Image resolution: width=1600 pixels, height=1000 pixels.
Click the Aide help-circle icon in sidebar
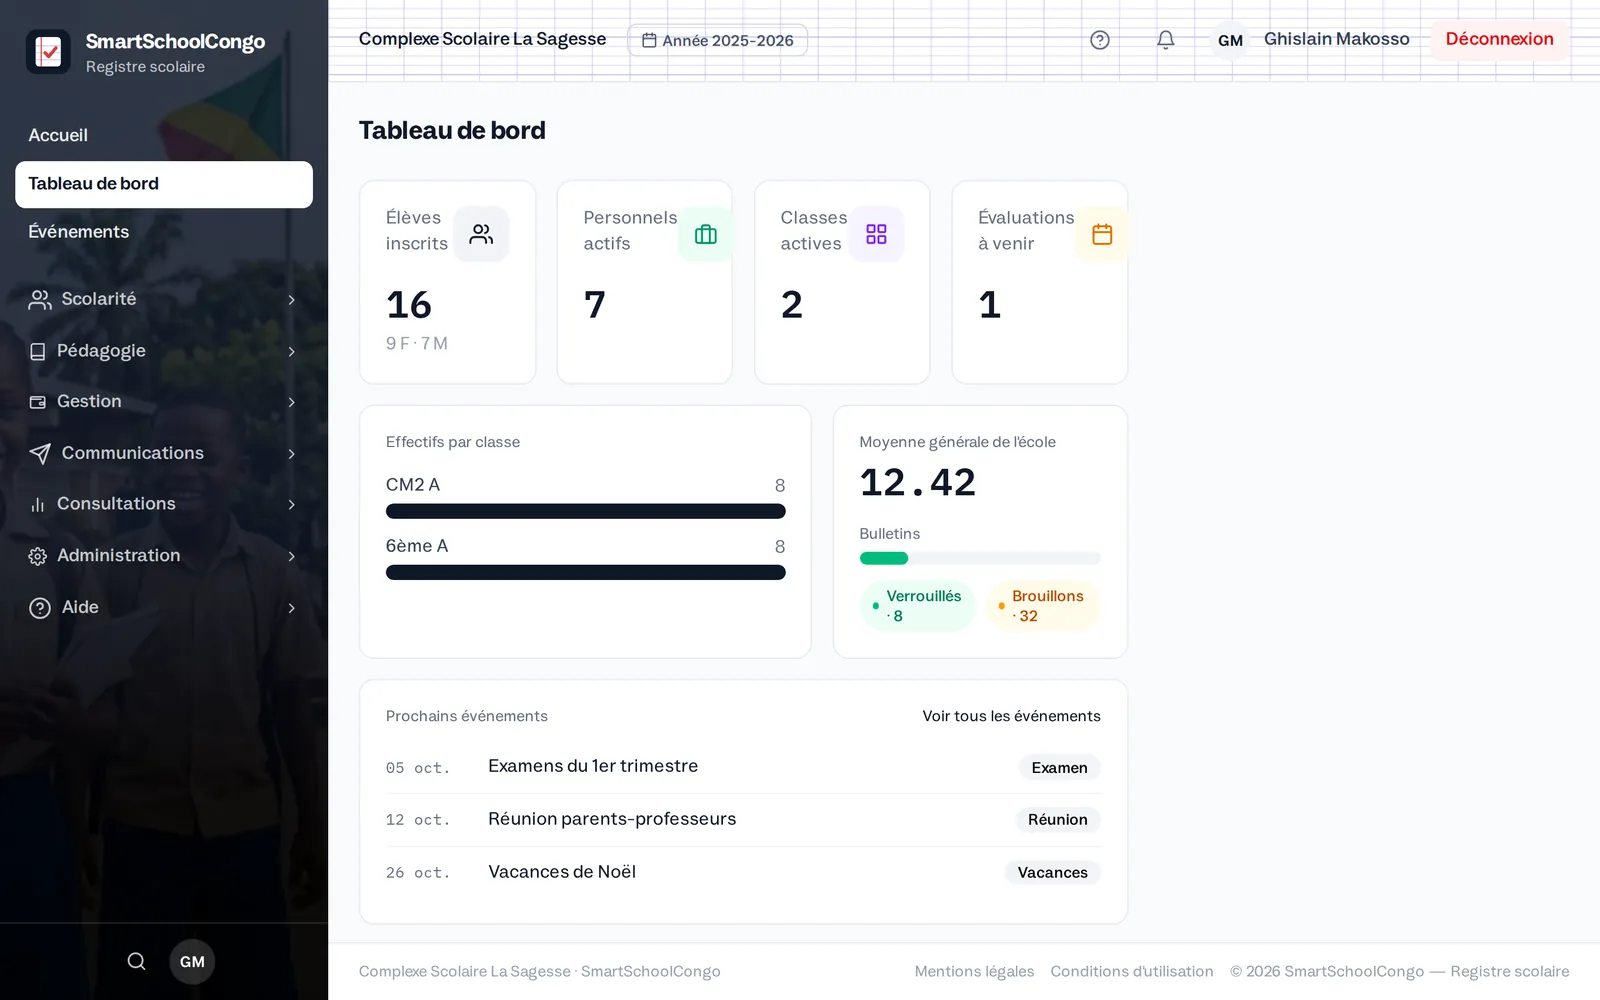[40, 608]
